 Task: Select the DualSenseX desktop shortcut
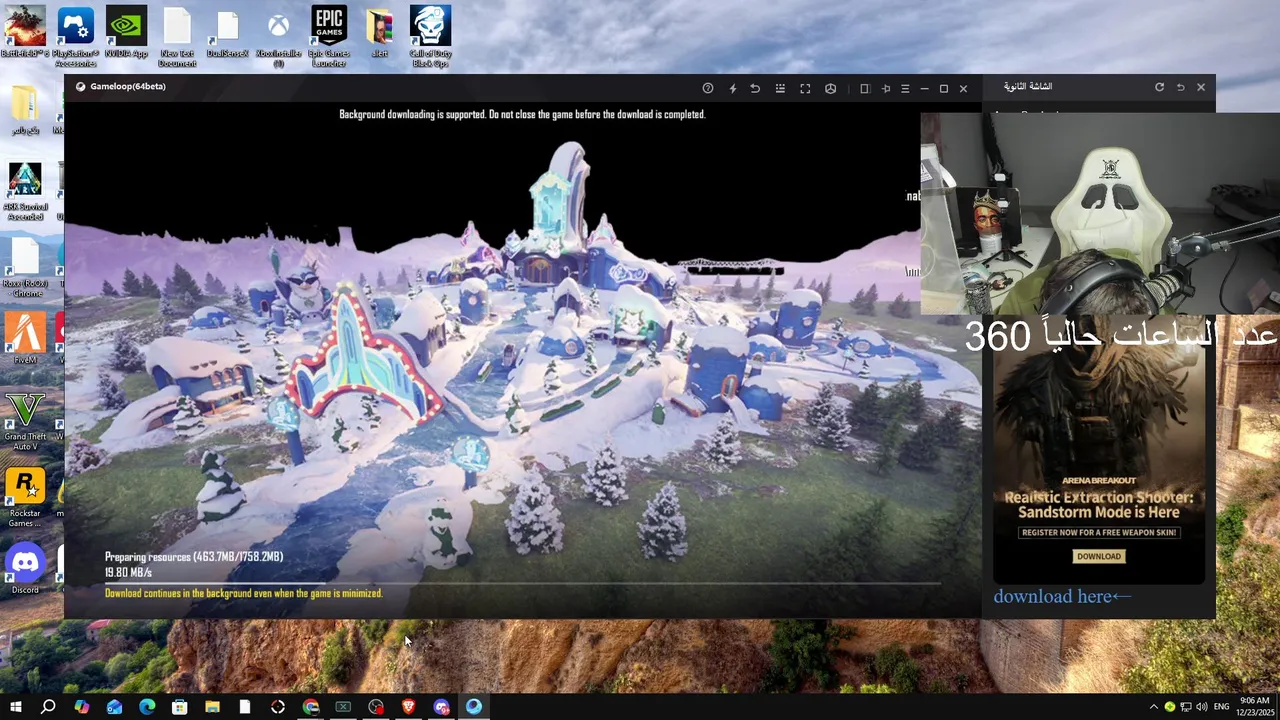point(227,32)
